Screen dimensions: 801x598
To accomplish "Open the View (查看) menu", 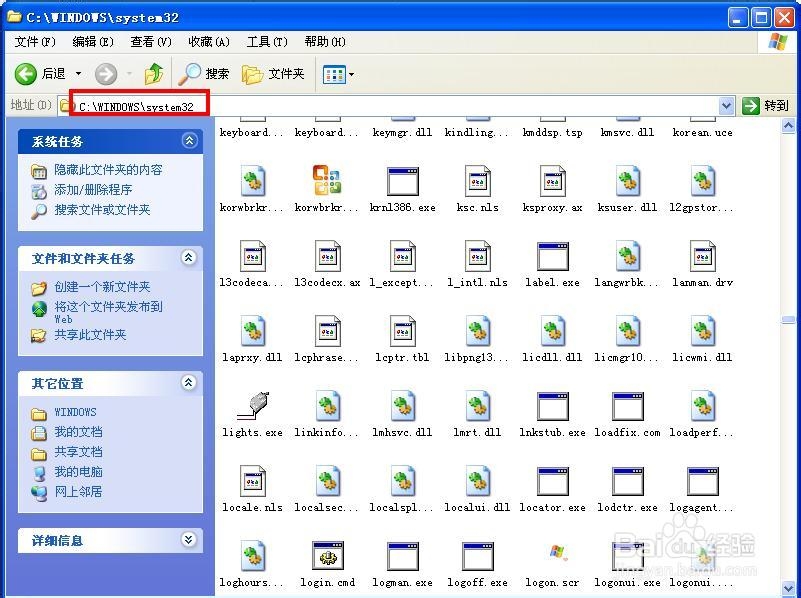I will (x=151, y=41).
